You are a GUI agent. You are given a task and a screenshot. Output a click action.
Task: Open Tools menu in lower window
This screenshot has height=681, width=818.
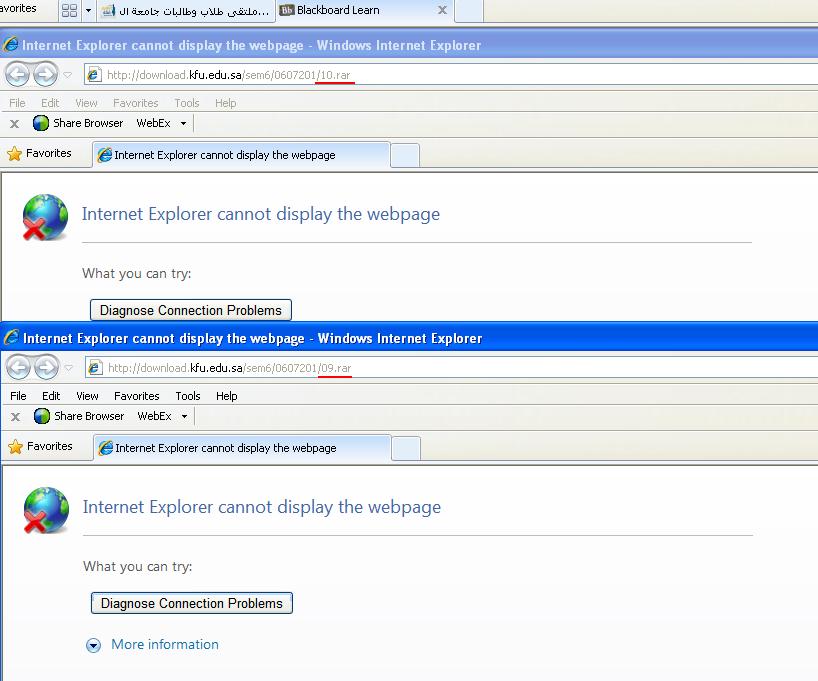coord(188,396)
